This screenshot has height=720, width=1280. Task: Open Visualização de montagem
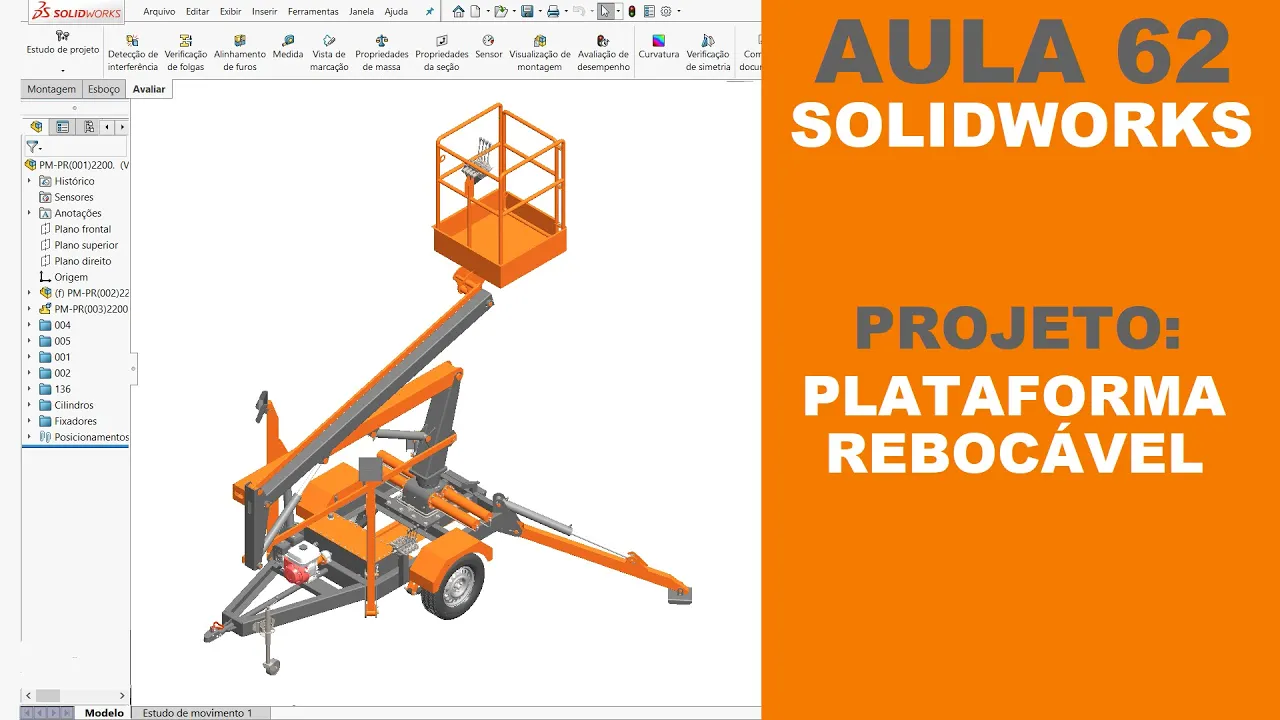pos(540,53)
